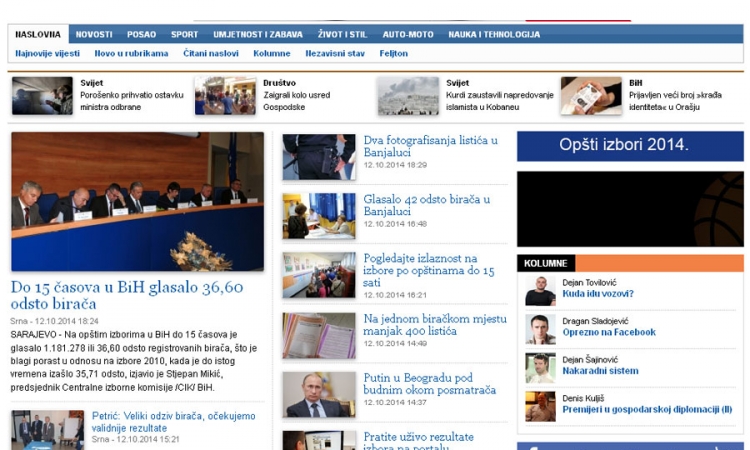
Task: Click Dejan Šajinović author photo
Action: point(540,368)
